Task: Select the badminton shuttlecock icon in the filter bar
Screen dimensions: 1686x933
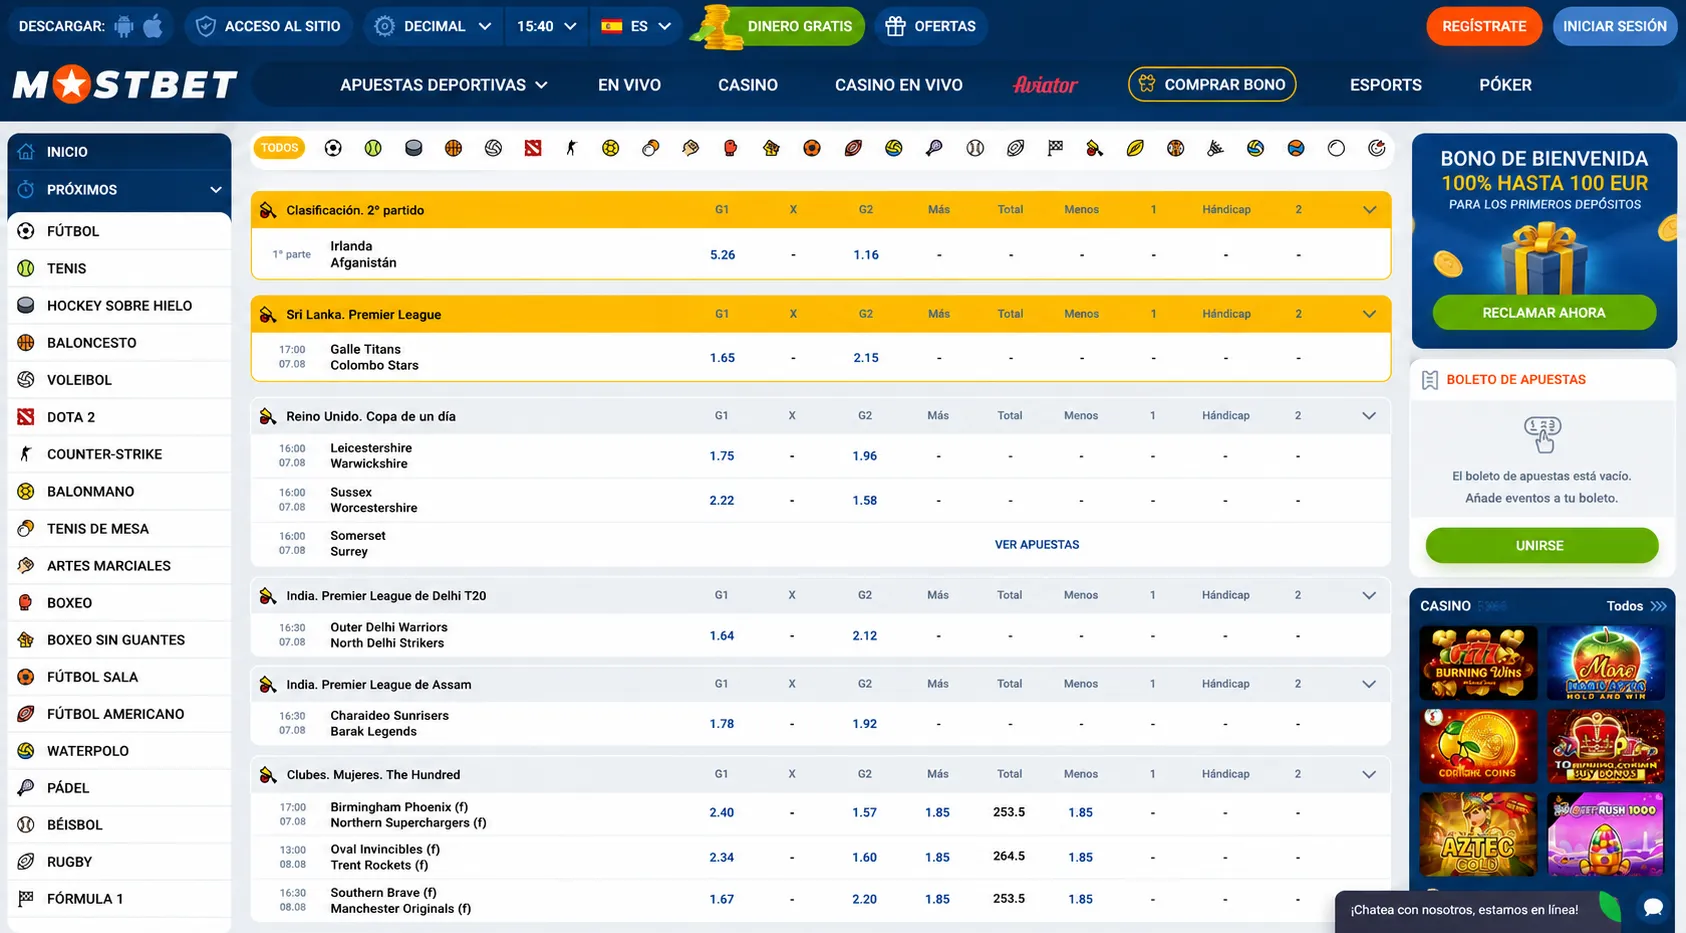Action: 1215,148
